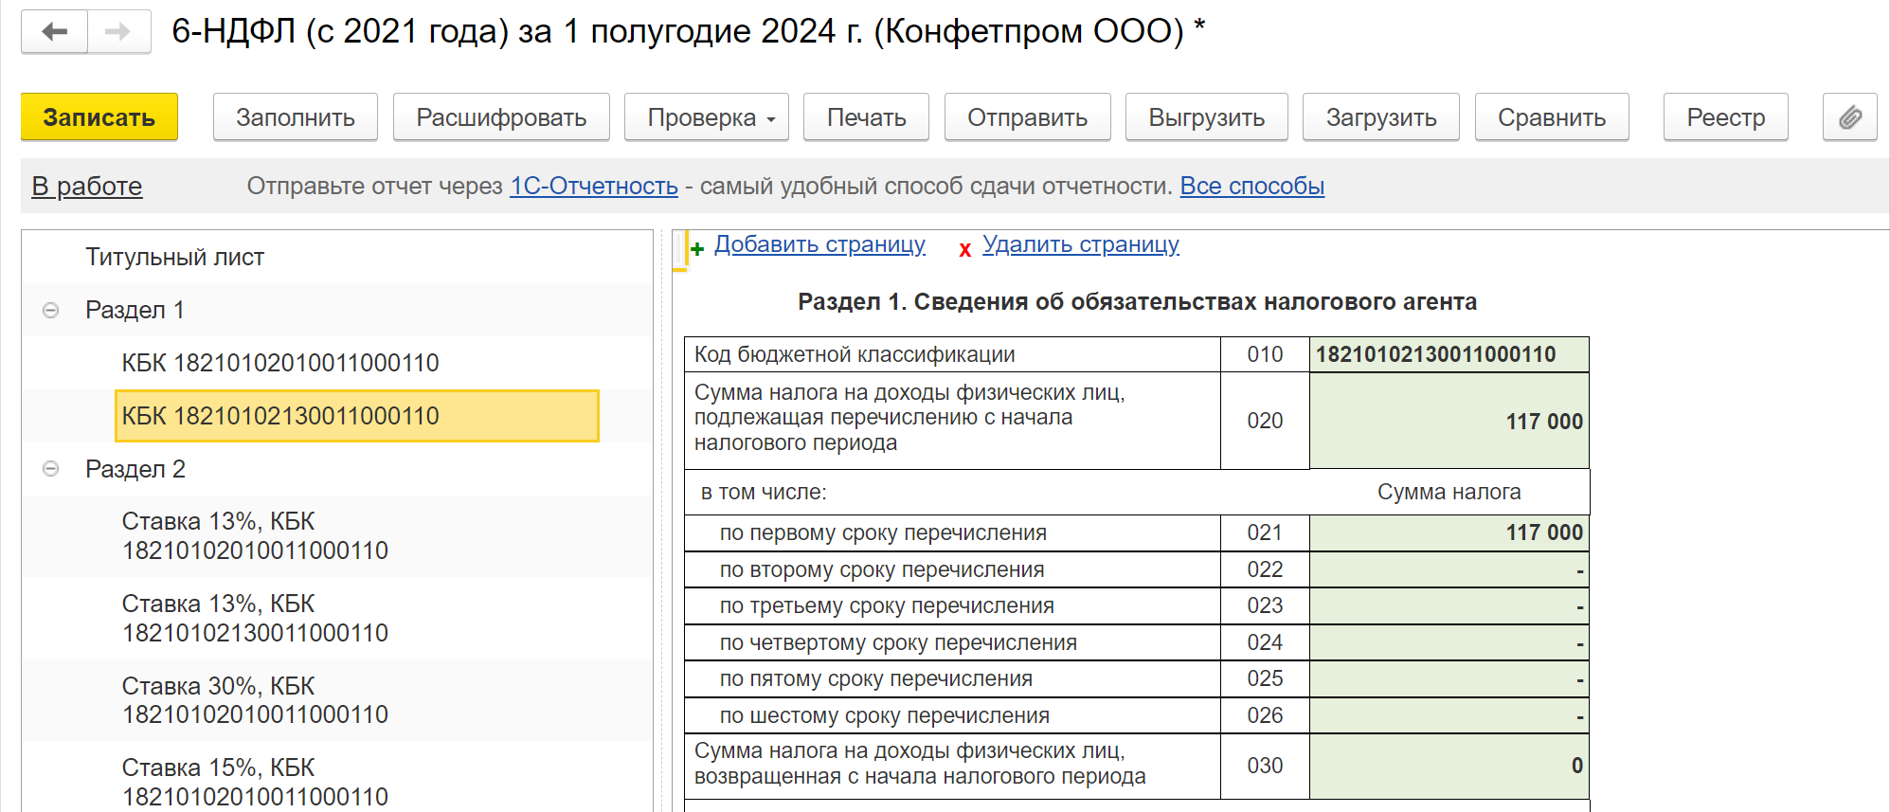Click the 'Код бюджетной классификации' label

(855, 354)
